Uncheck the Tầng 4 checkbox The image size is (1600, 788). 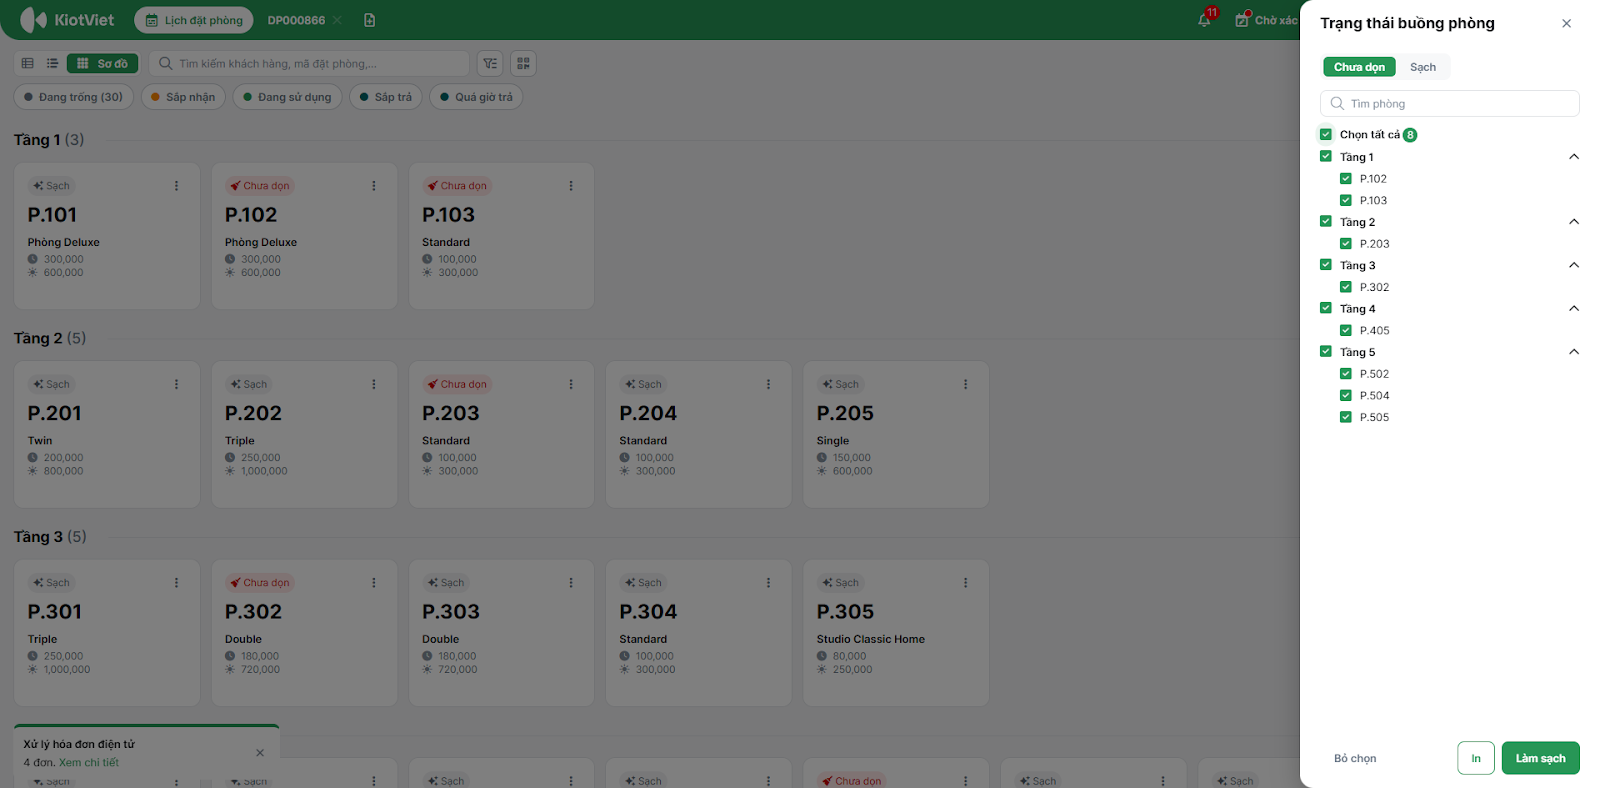coord(1326,308)
